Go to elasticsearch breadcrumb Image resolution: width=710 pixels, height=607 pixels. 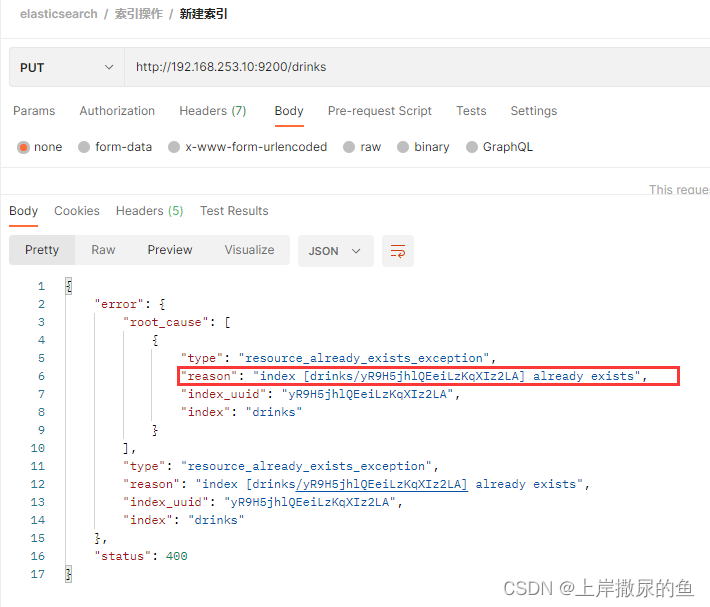(x=58, y=14)
